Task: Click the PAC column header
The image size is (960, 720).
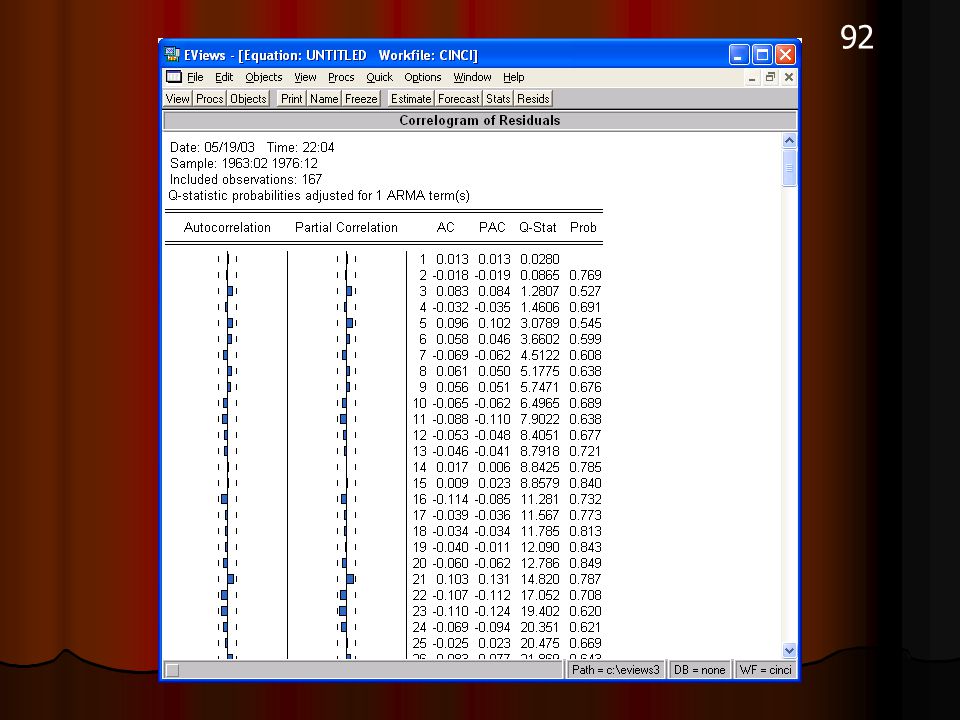Action: pos(492,227)
